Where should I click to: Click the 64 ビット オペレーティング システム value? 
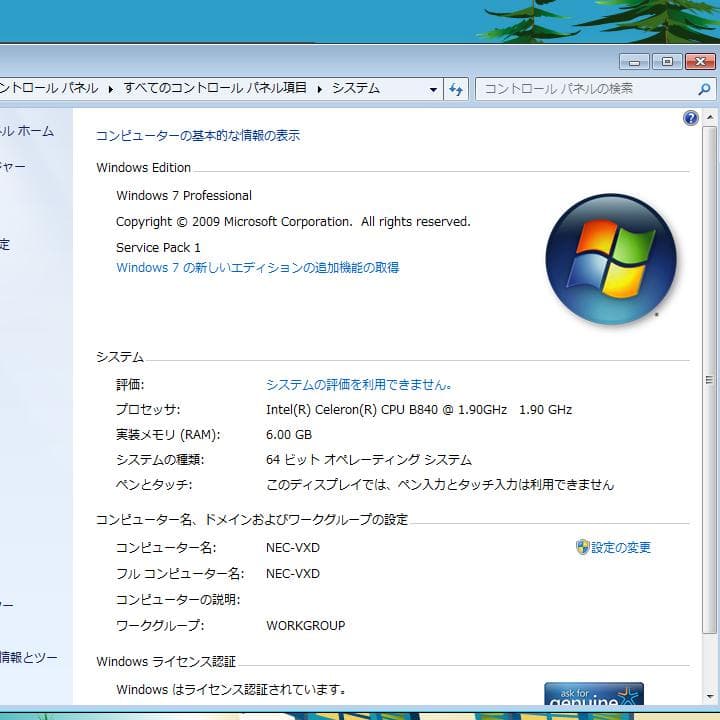(369, 460)
